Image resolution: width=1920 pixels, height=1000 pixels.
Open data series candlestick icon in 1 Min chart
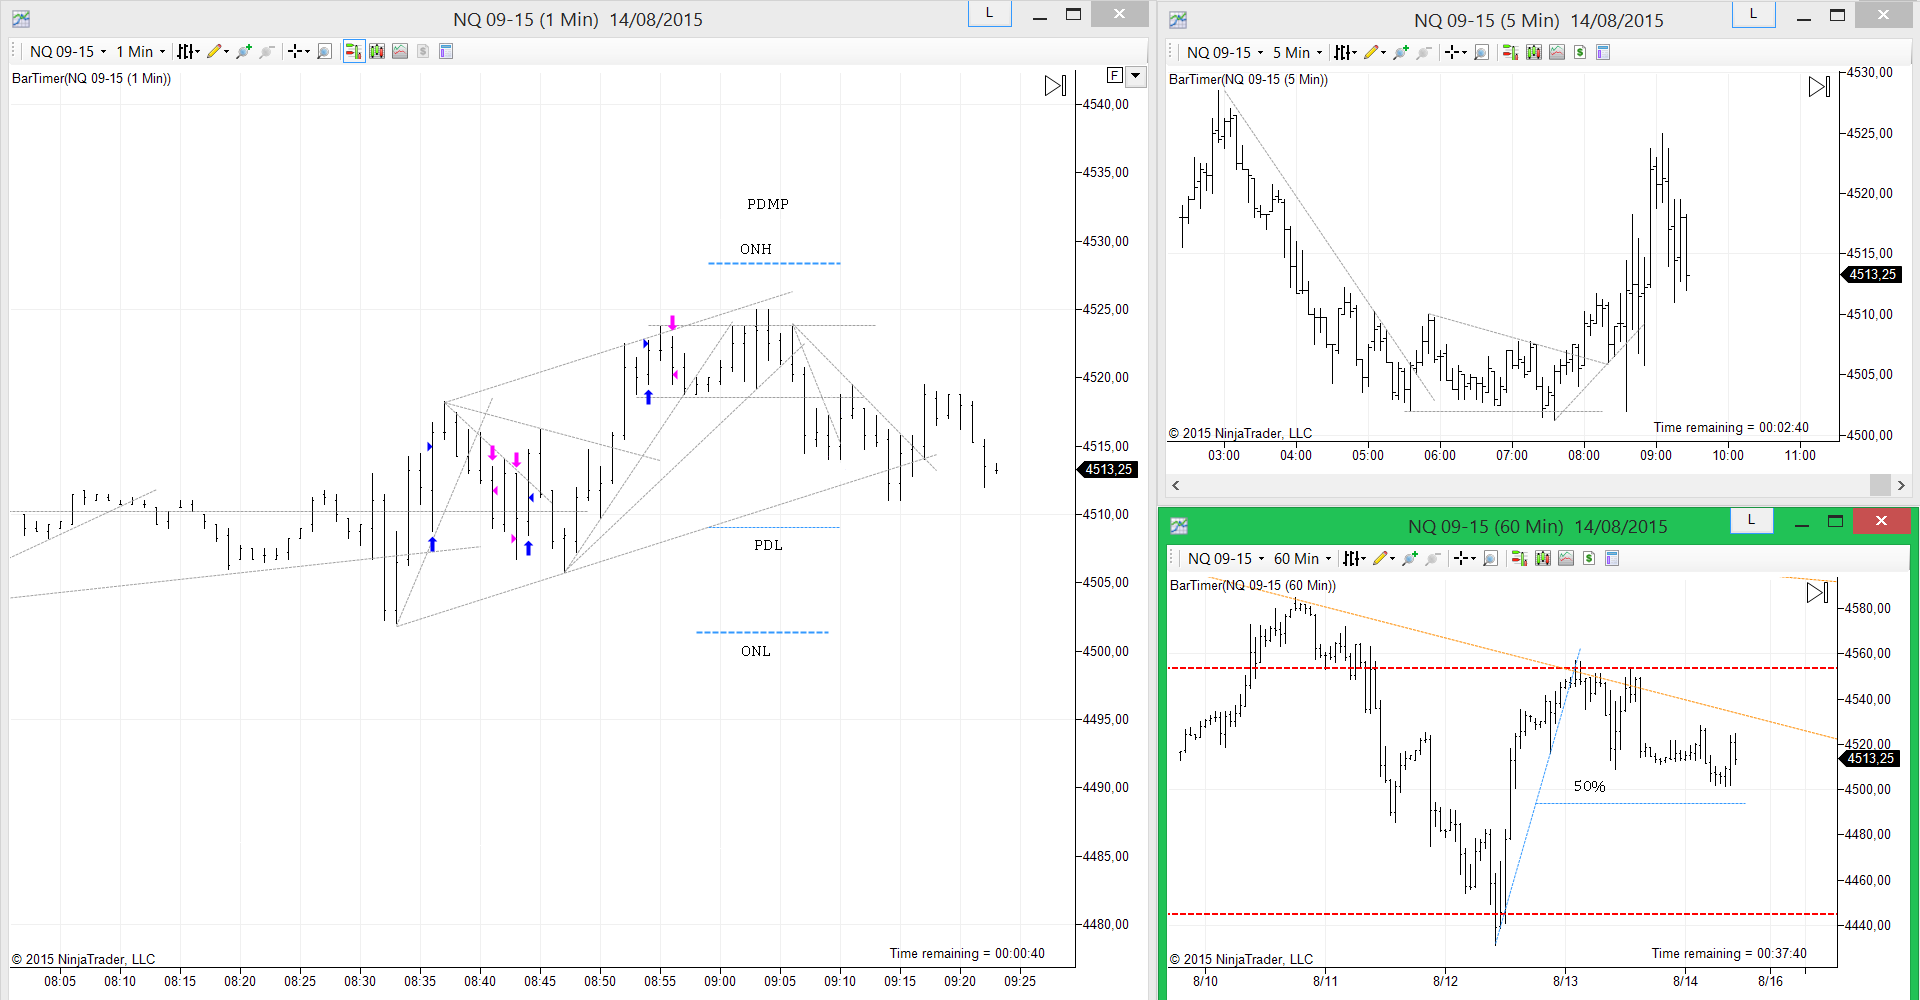pyautogui.click(x=377, y=52)
